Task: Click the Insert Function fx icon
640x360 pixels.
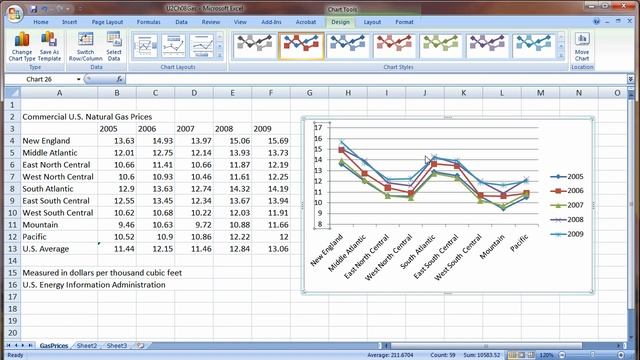Action: [x=119, y=79]
